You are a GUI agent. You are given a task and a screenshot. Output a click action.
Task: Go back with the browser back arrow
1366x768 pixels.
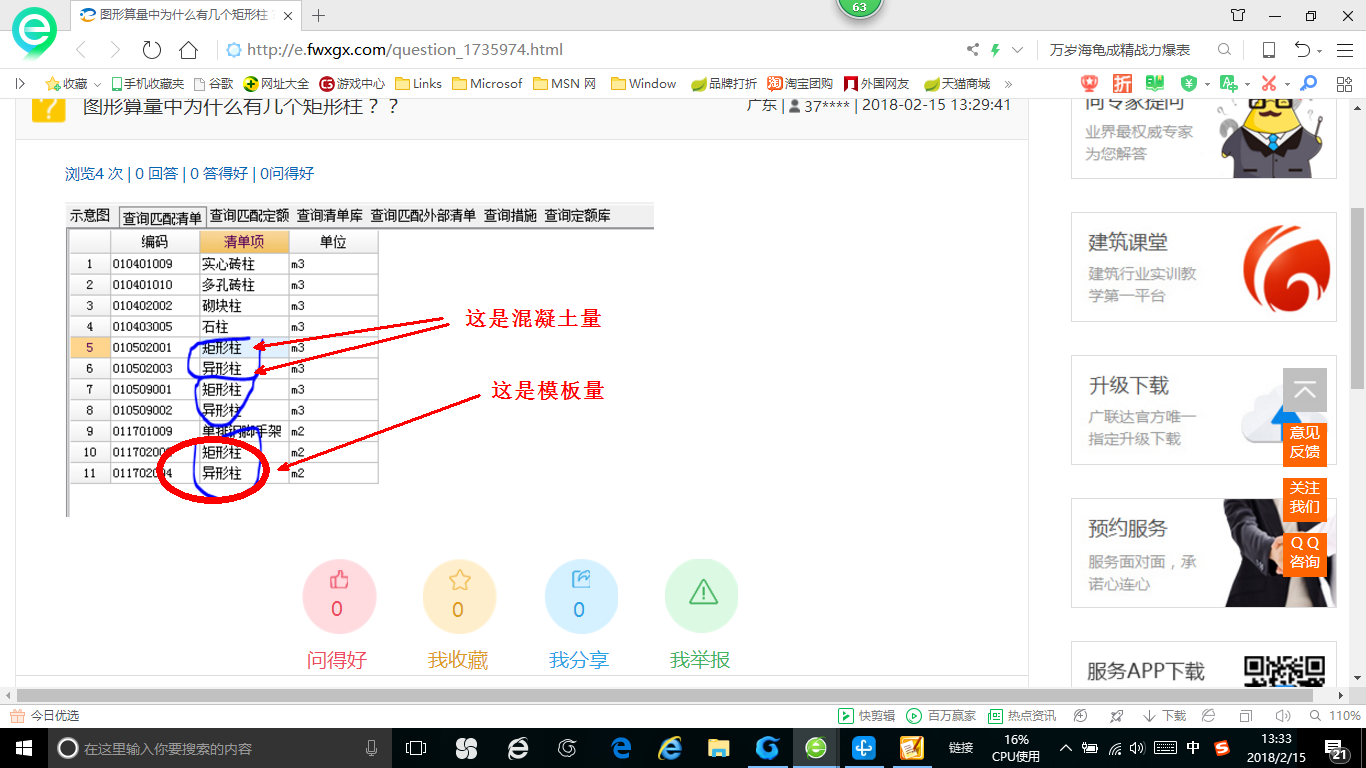pos(82,50)
